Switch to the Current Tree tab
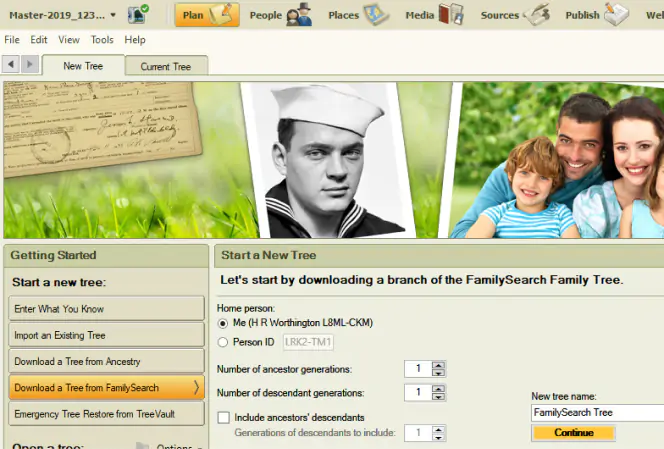The height and width of the screenshot is (449, 664). tap(166, 67)
